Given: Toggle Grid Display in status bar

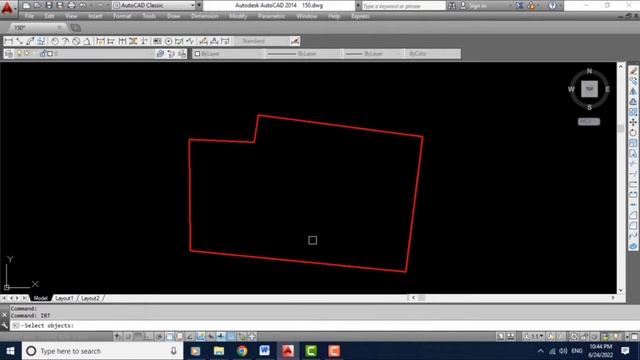Looking at the screenshot, I should (x=138, y=337).
